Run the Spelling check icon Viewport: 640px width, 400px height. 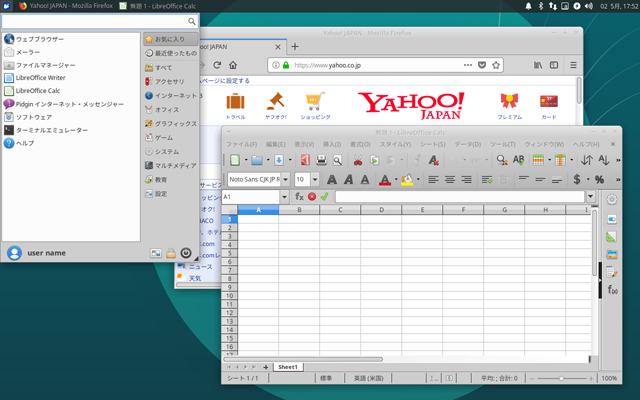[518, 160]
